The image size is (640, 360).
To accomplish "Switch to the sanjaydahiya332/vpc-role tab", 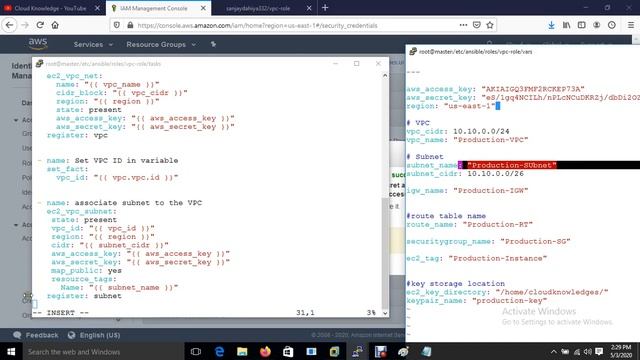I will click(258, 8).
